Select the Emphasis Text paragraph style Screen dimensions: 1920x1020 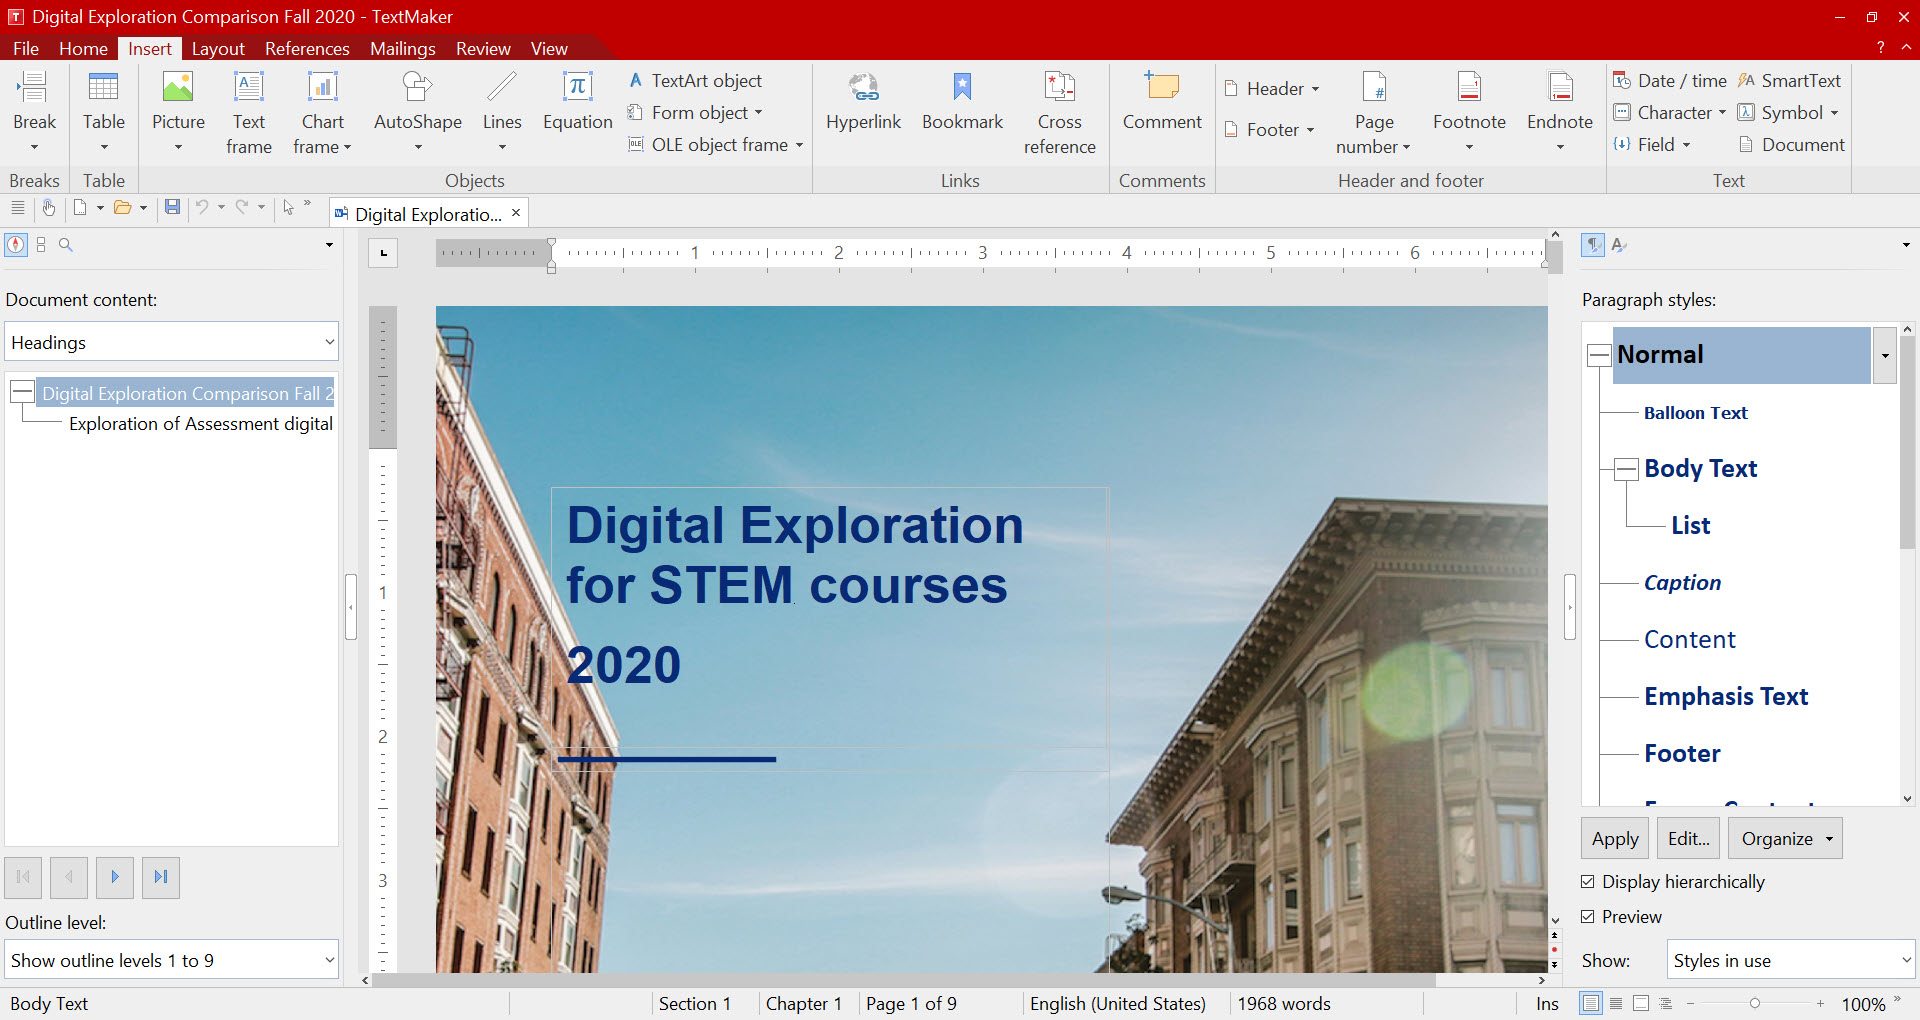pos(1726,697)
